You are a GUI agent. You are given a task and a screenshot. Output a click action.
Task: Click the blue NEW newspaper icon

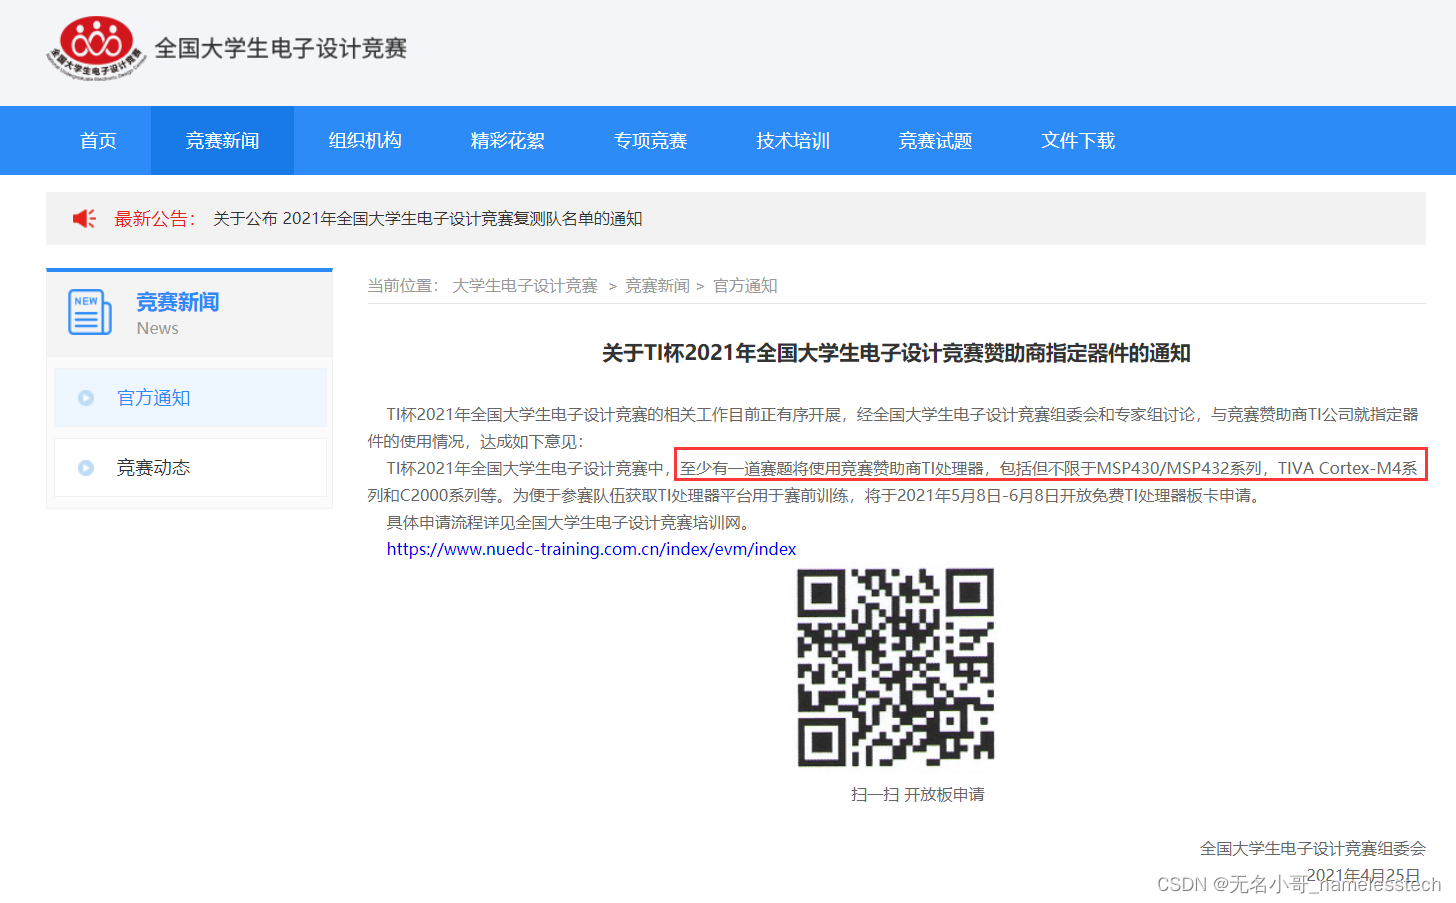[90, 312]
